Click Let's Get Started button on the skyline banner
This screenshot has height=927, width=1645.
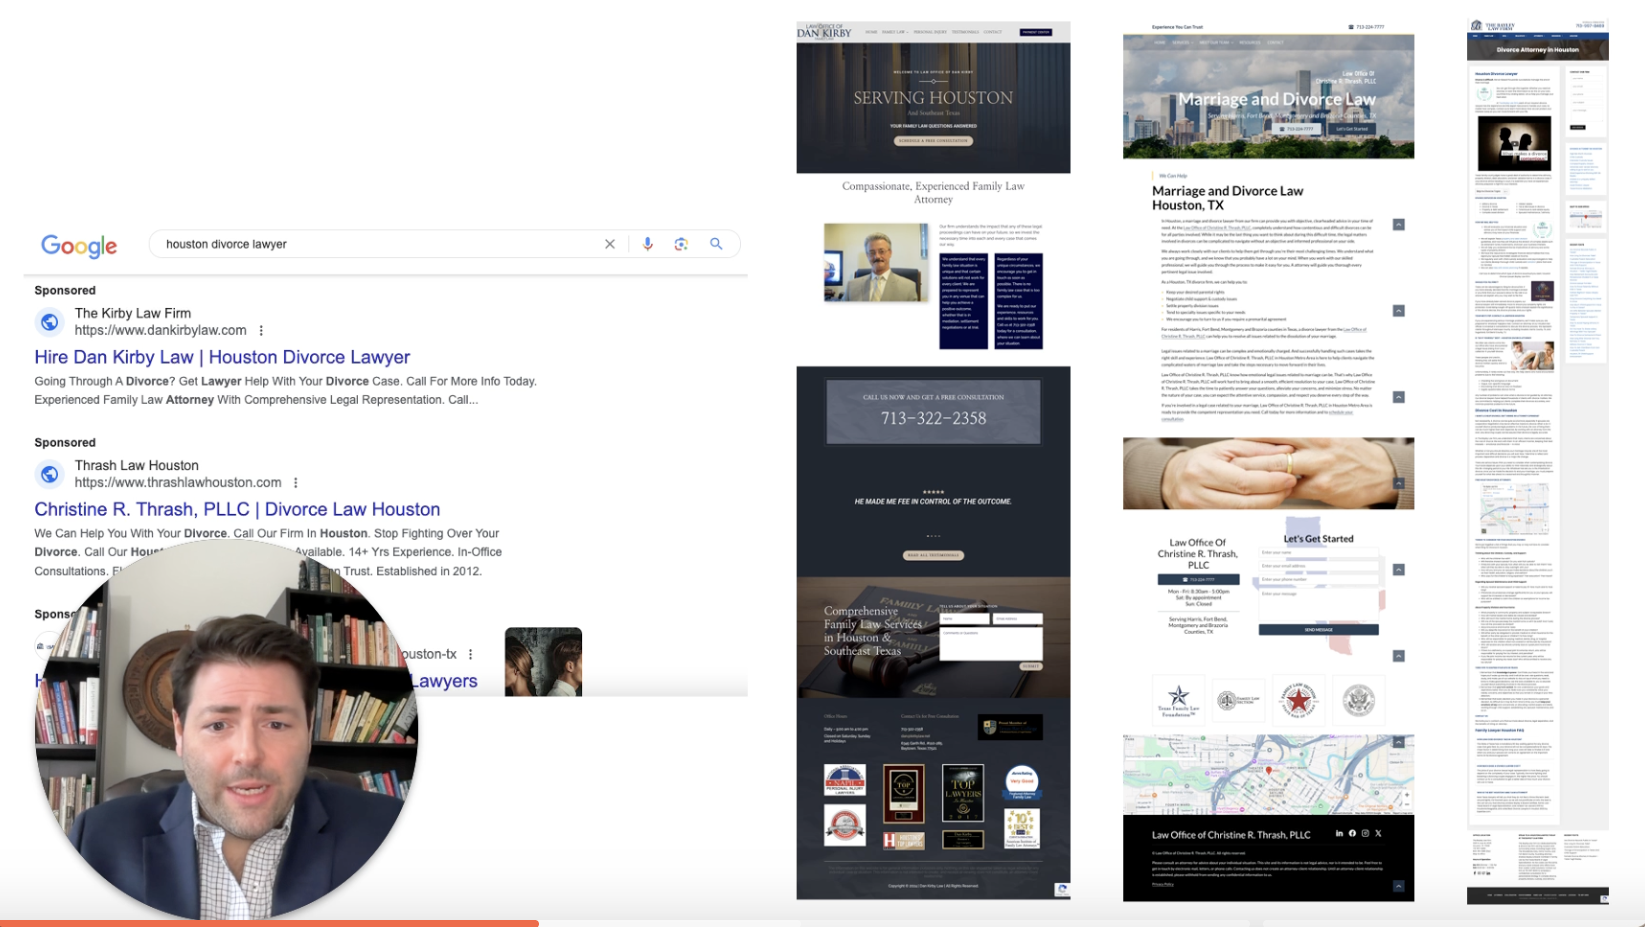(x=1351, y=129)
